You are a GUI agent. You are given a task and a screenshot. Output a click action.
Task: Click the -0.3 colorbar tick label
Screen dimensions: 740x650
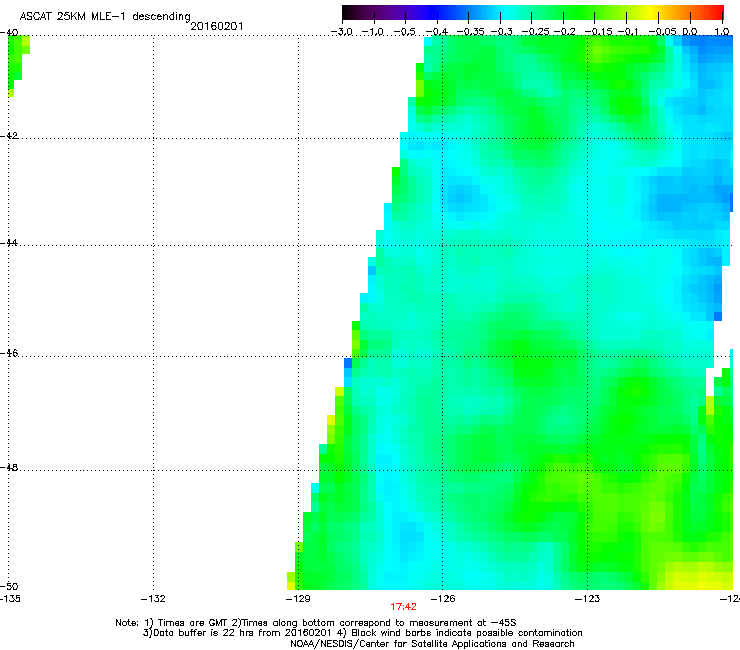pos(502,32)
